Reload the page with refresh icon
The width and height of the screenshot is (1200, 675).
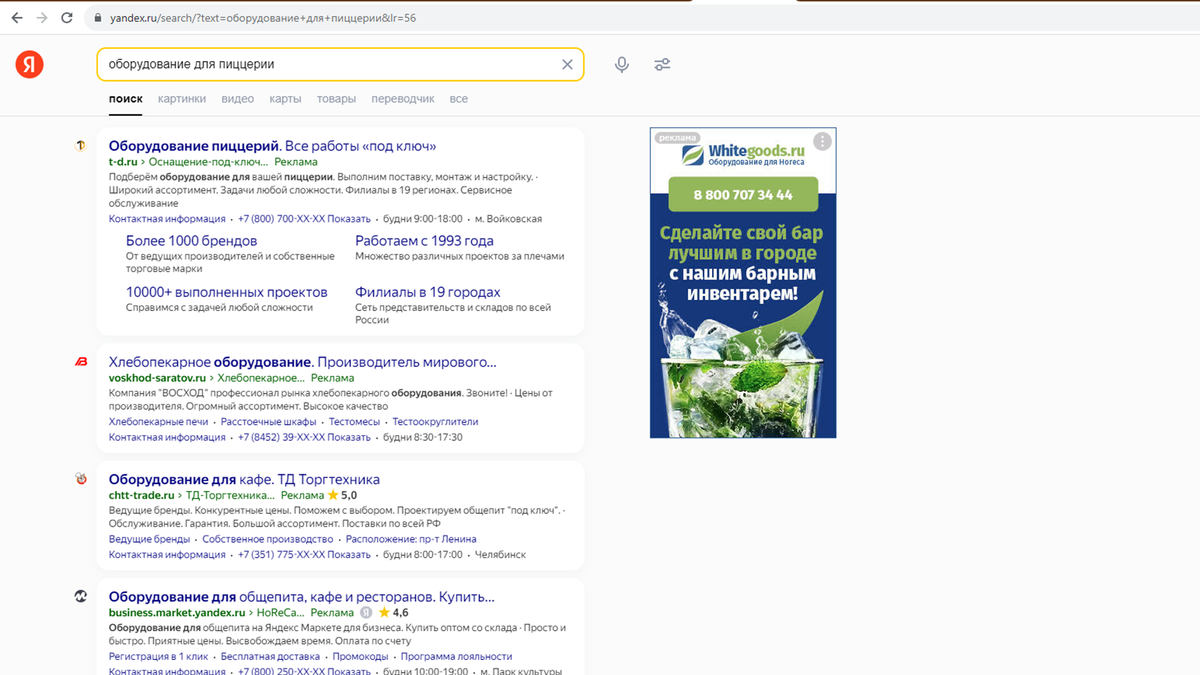pyautogui.click(x=67, y=18)
